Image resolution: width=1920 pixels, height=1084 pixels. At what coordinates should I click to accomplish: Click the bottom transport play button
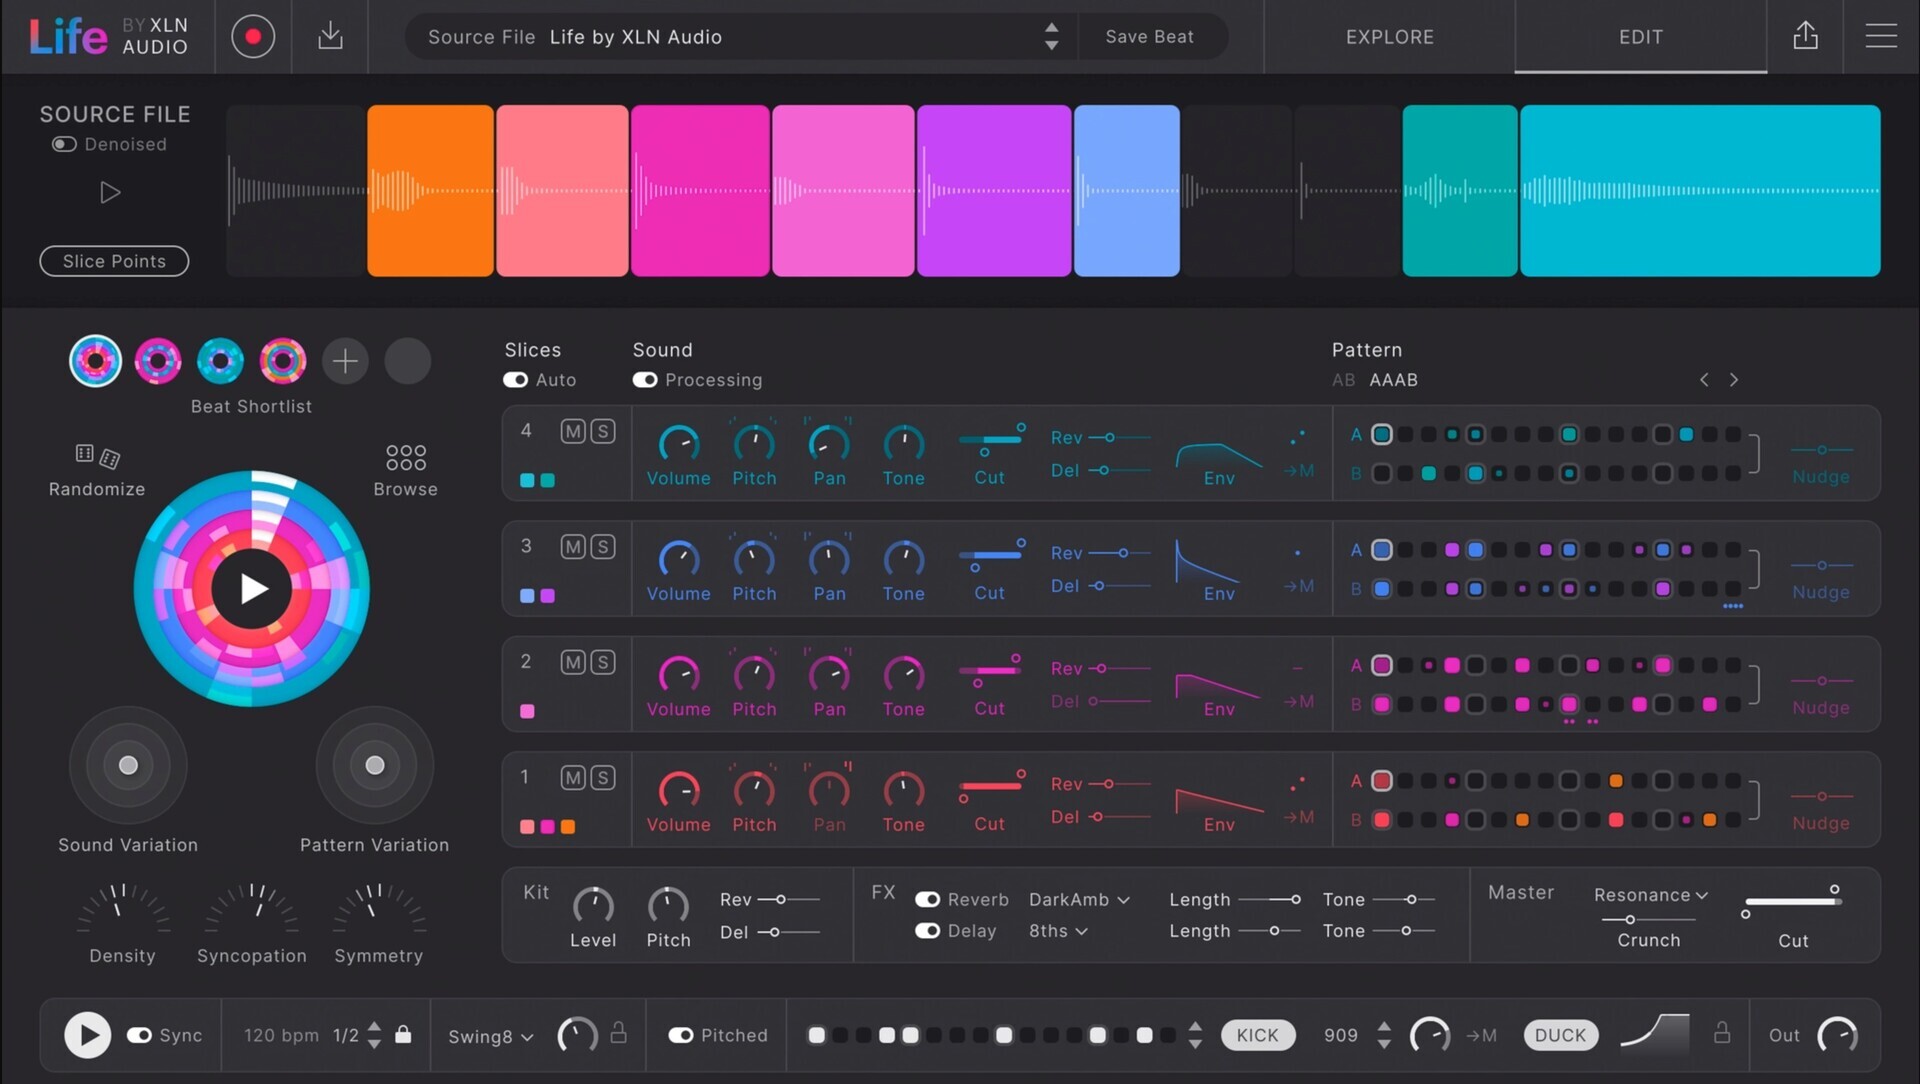pos(87,1035)
